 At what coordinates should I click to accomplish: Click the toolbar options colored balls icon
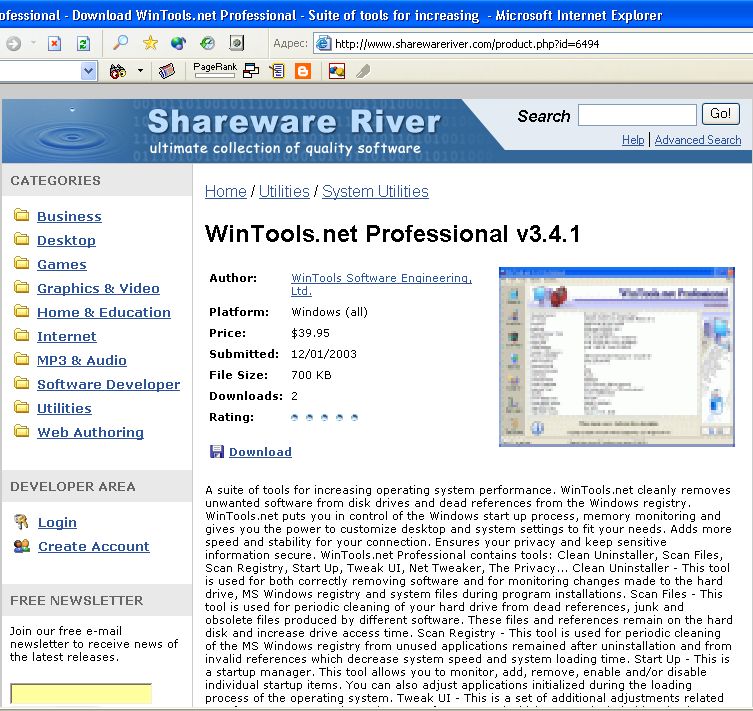(x=337, y=71)
